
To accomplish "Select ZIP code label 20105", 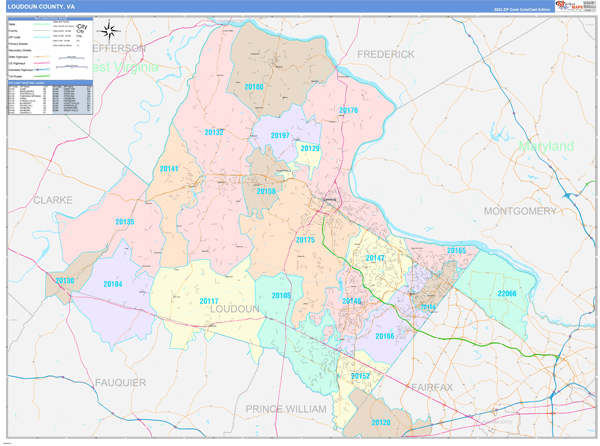I will point(281,296).
